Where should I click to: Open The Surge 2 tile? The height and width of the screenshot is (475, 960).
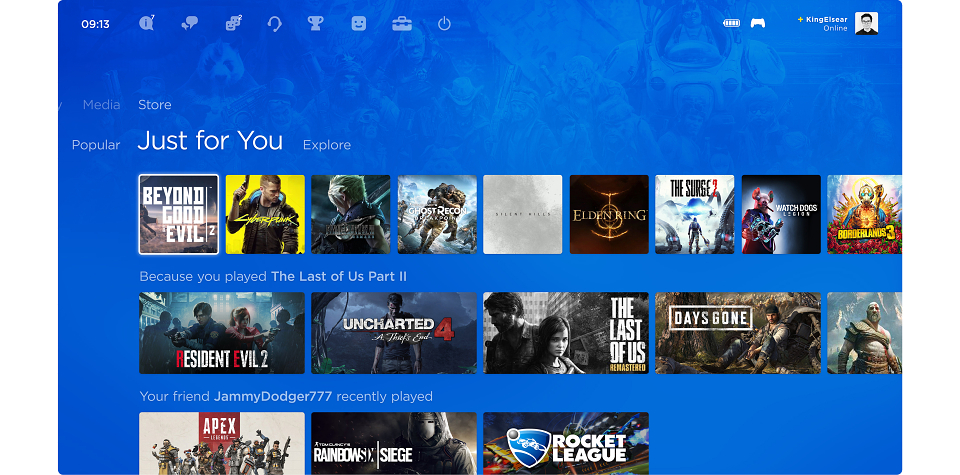point(695,214)
